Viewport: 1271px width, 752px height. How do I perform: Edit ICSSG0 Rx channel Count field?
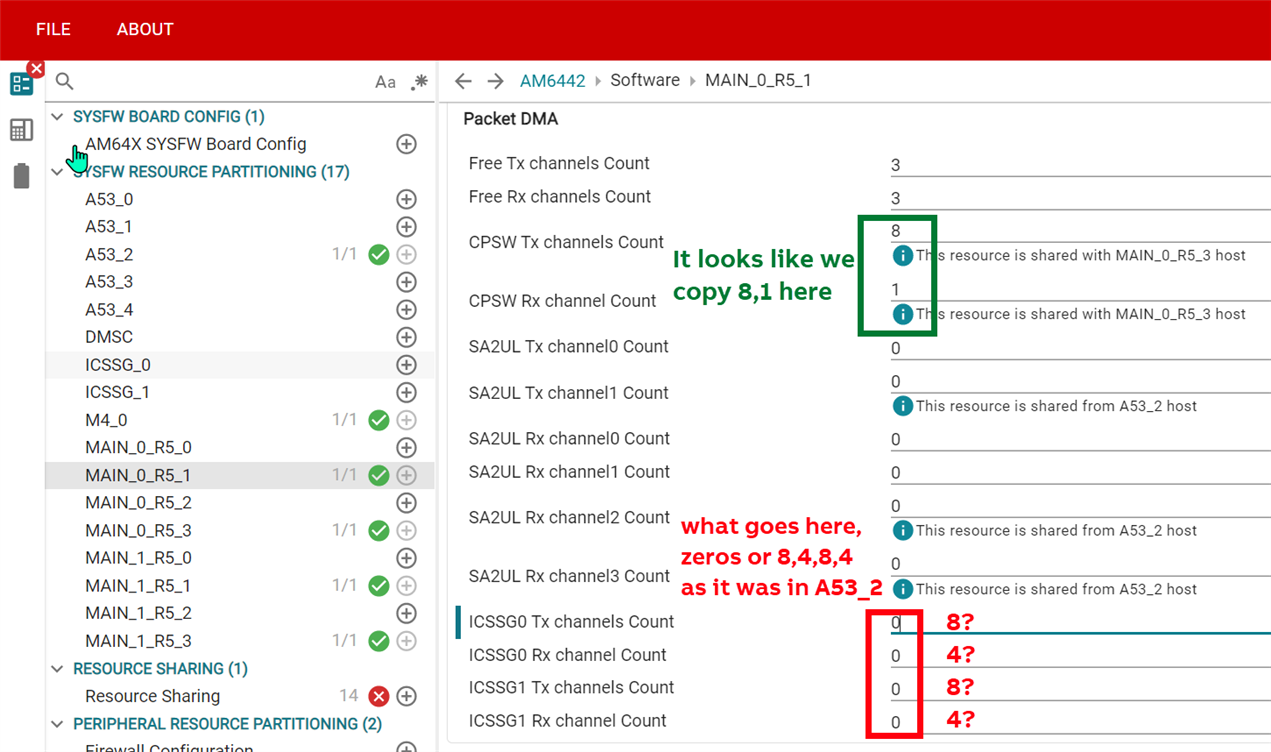pos(1080,656)
